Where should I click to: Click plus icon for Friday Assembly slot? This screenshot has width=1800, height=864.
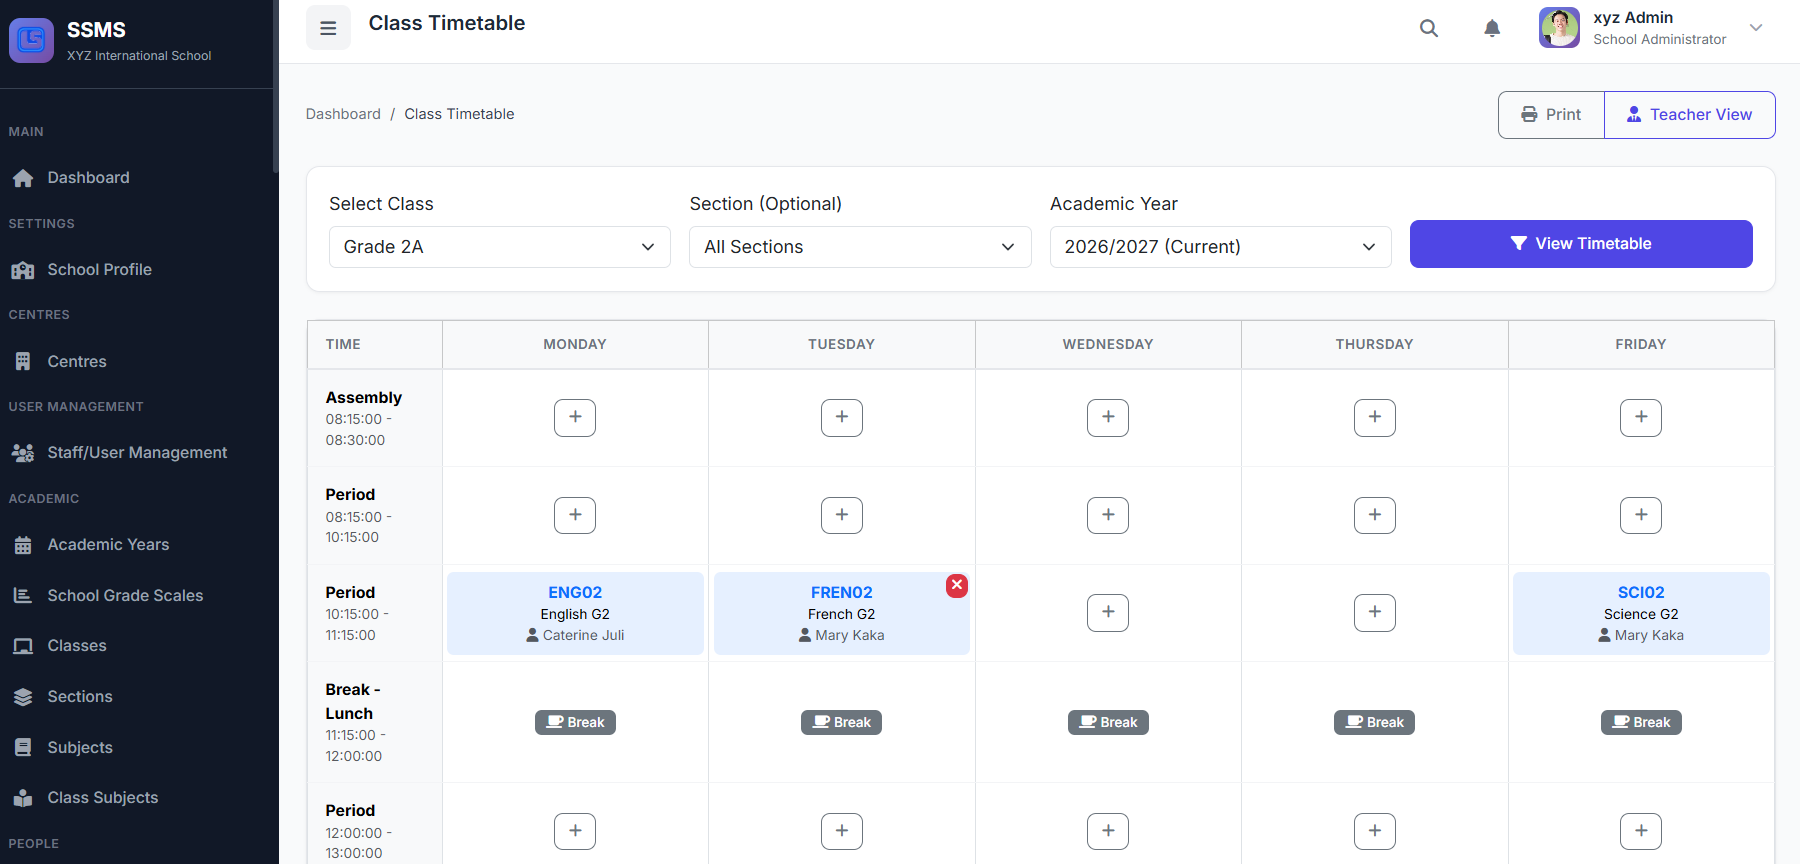(x=1641, y=417)
